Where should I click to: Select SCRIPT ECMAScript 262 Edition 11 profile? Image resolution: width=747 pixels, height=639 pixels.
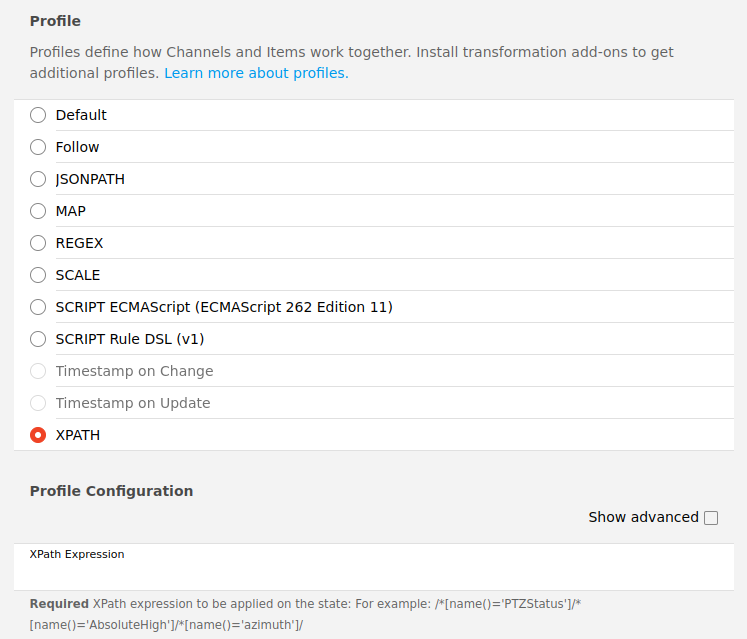click(x=38, y=307)
